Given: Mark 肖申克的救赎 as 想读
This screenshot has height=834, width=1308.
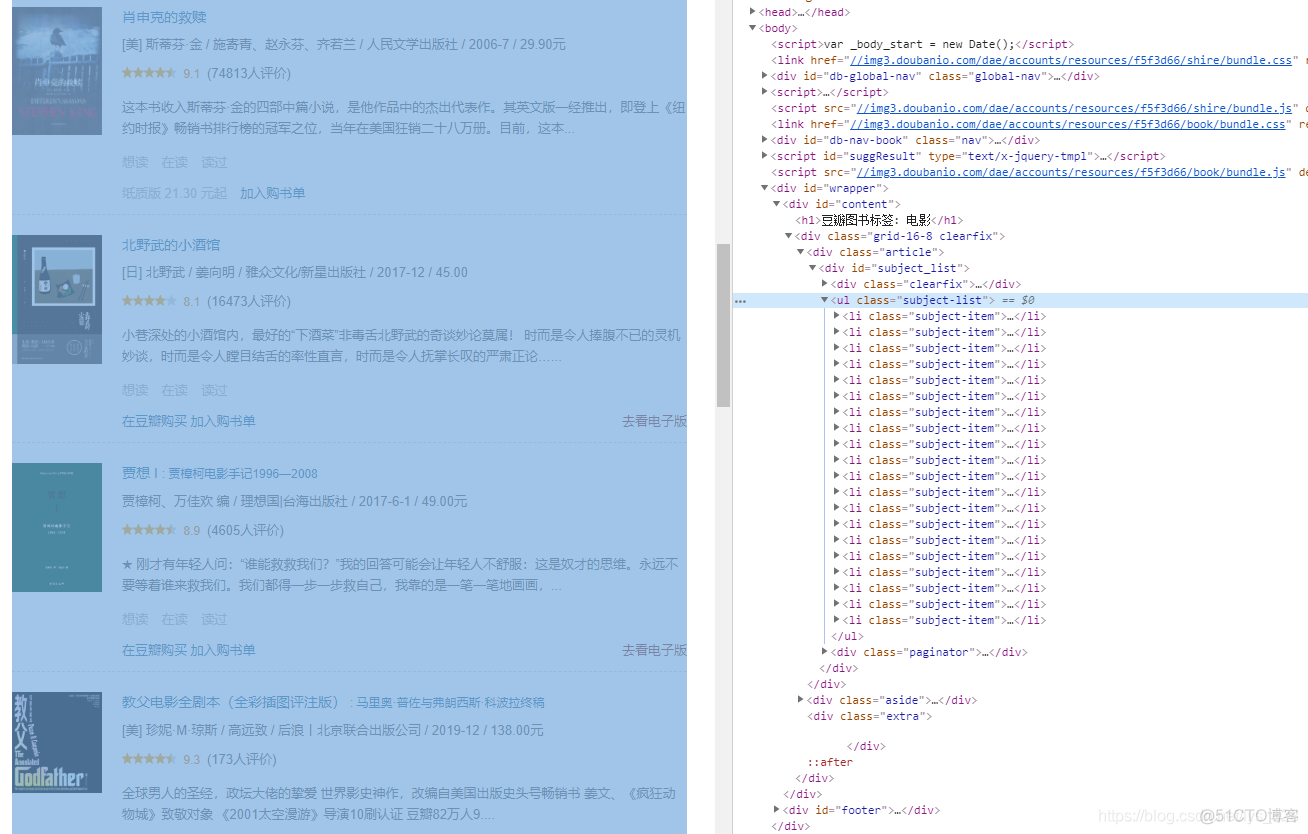Looking at the screenshot, I should [x=135, y=162].
